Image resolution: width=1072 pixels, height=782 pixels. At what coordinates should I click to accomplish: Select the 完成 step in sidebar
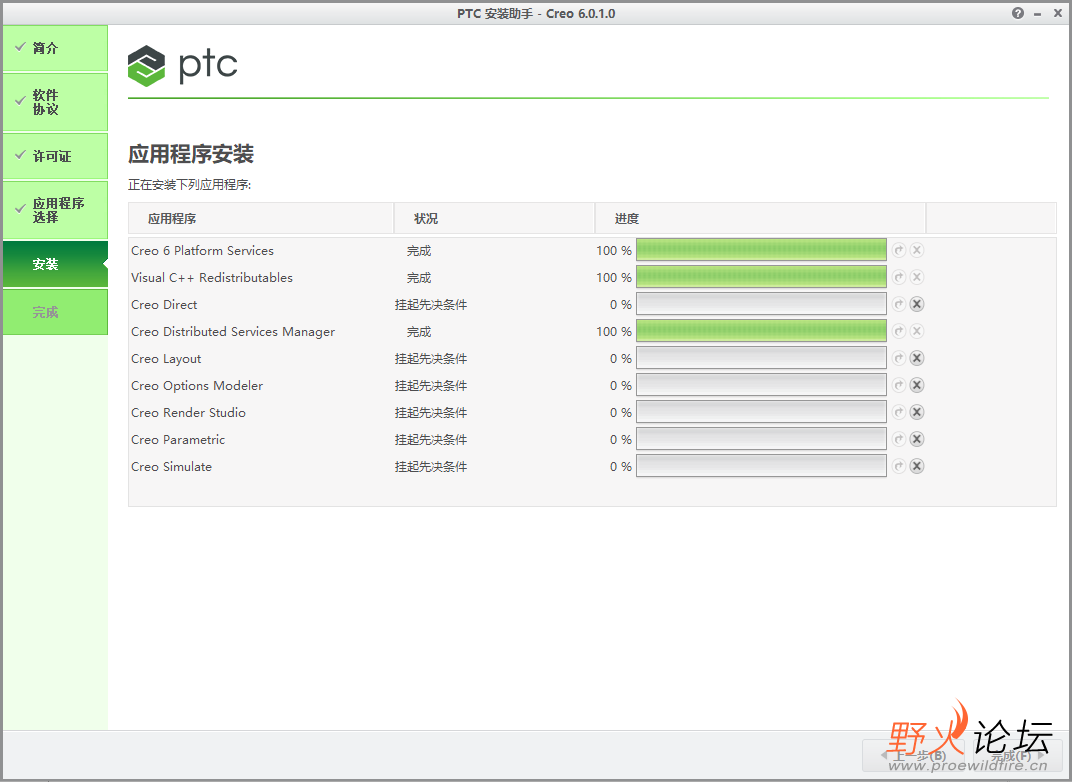point(55,312)
